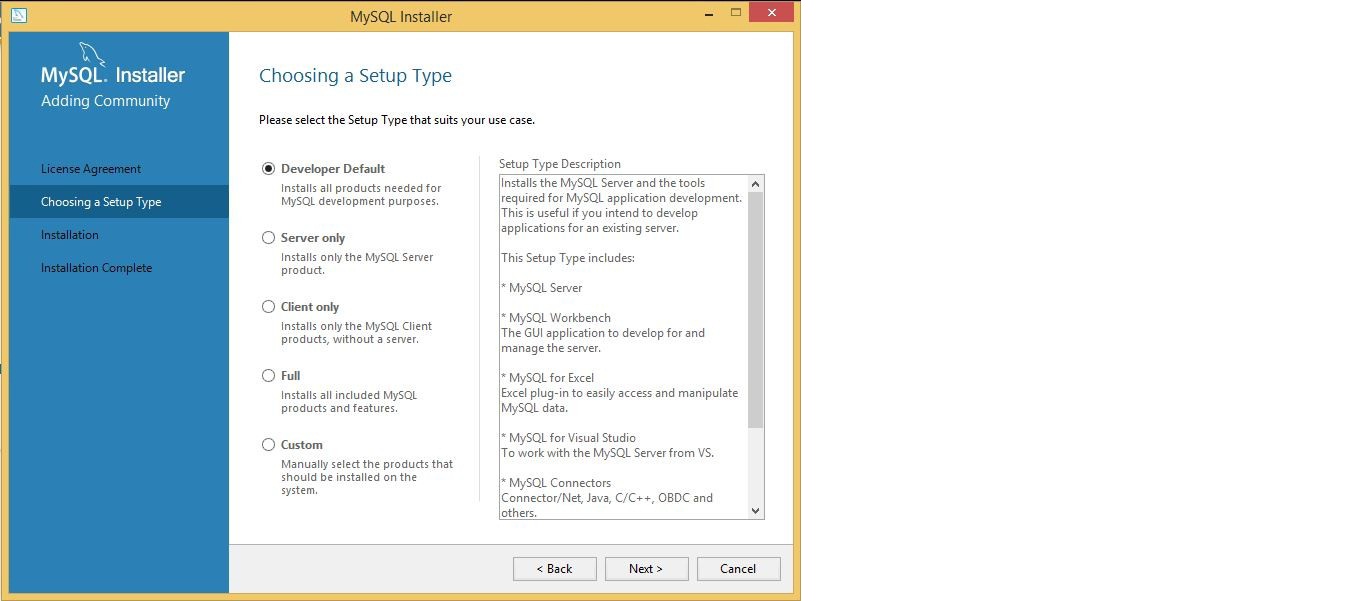Cancel the MySQL installation
Viewport: 1363px width, 601px height.
[738, 569]
